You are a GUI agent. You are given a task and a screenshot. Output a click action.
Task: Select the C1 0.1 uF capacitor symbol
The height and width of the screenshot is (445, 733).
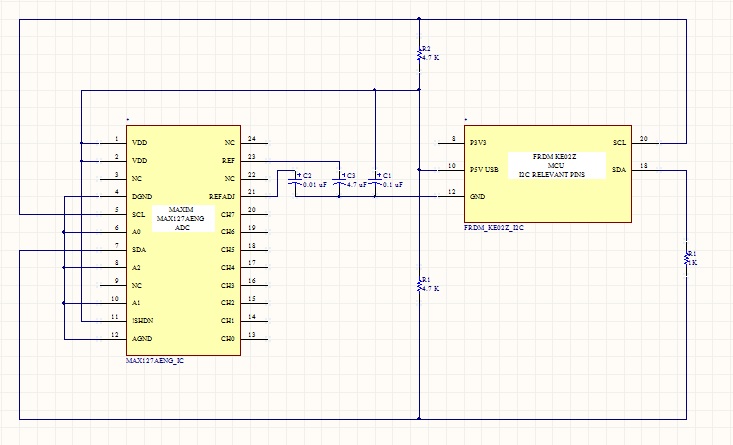(x=374, y=180)
